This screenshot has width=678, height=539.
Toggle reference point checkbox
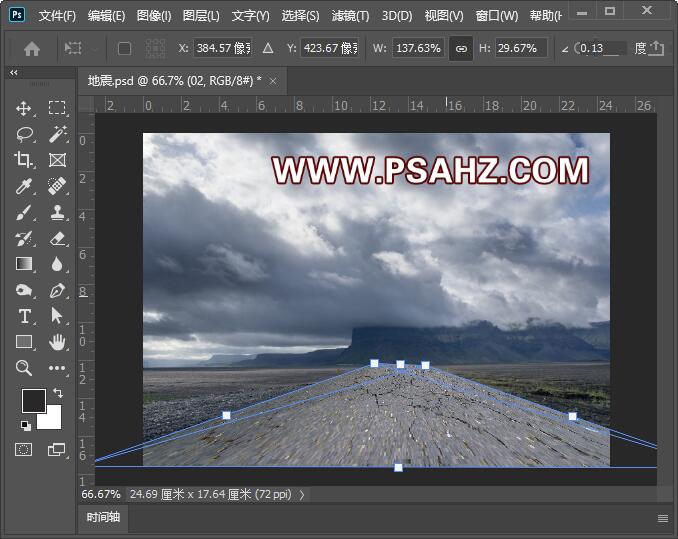click(125, 48)
